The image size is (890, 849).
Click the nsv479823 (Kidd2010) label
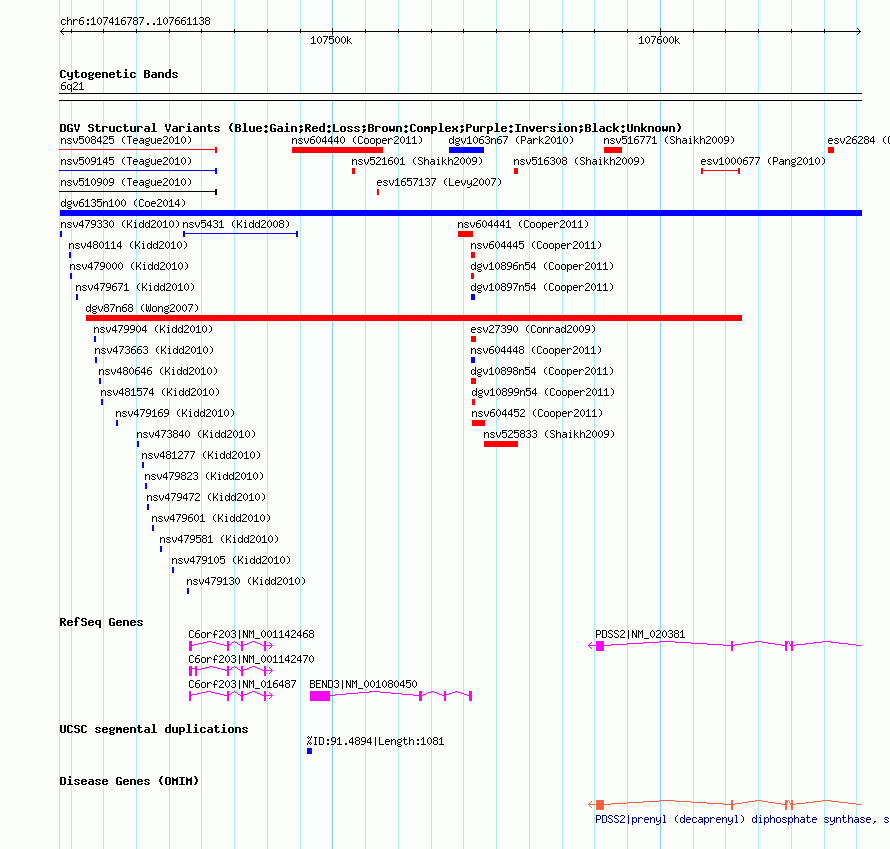coord(204,476)
